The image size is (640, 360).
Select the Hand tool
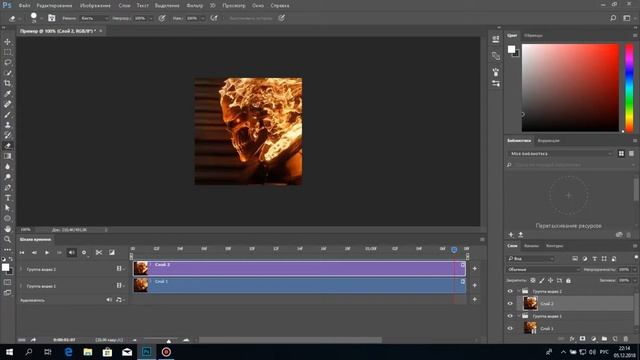pyautogui.click(x=7, y=229)
